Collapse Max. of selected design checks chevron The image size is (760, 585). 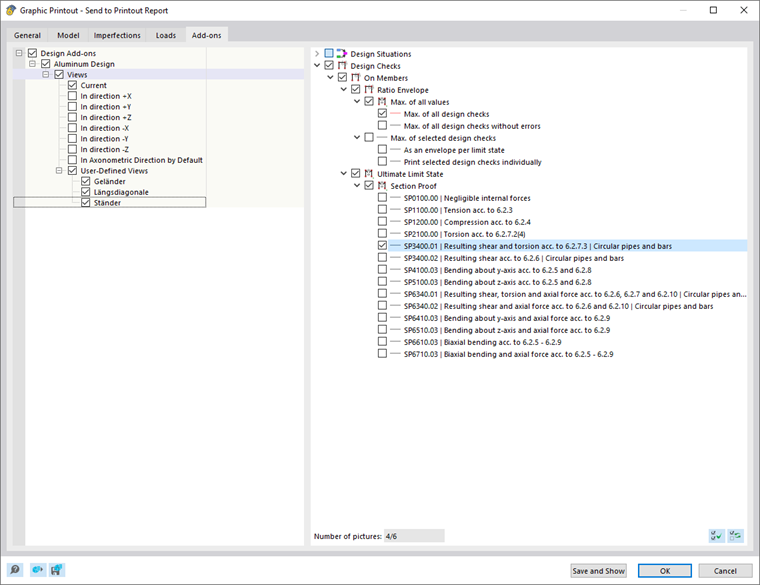tap(357, 138)
